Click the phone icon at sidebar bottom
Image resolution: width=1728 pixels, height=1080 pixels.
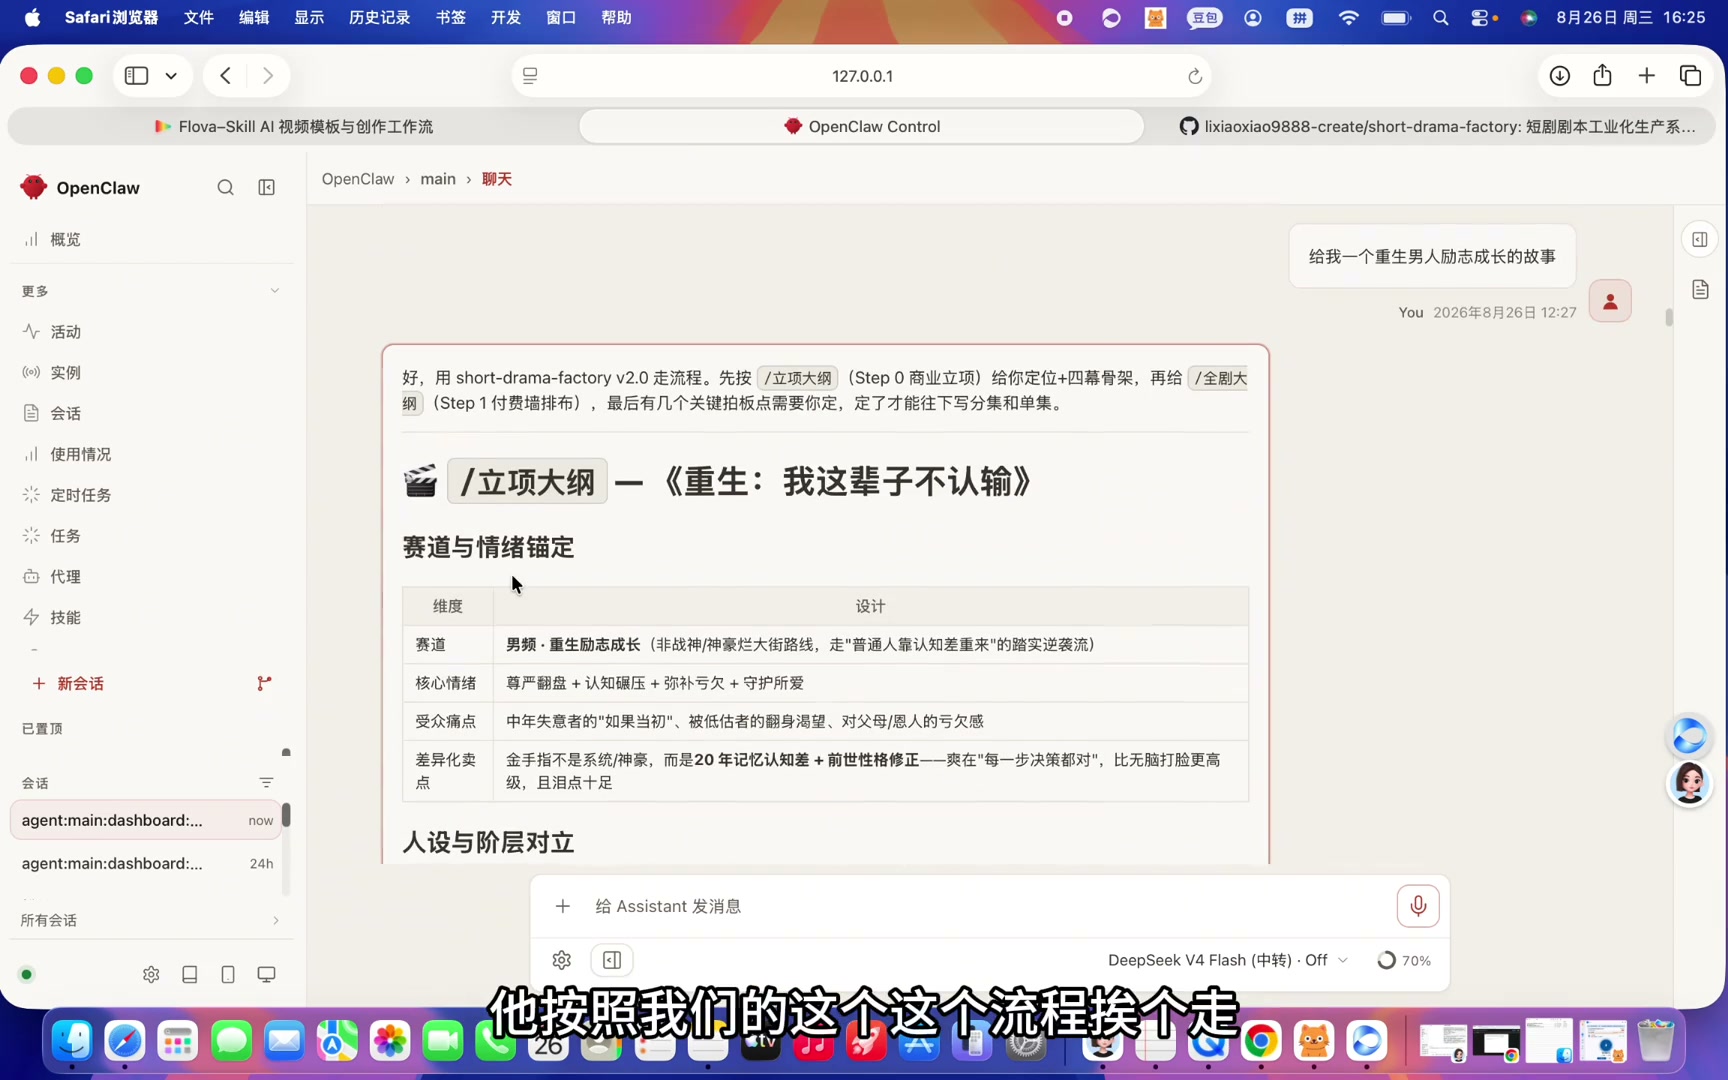228,975
